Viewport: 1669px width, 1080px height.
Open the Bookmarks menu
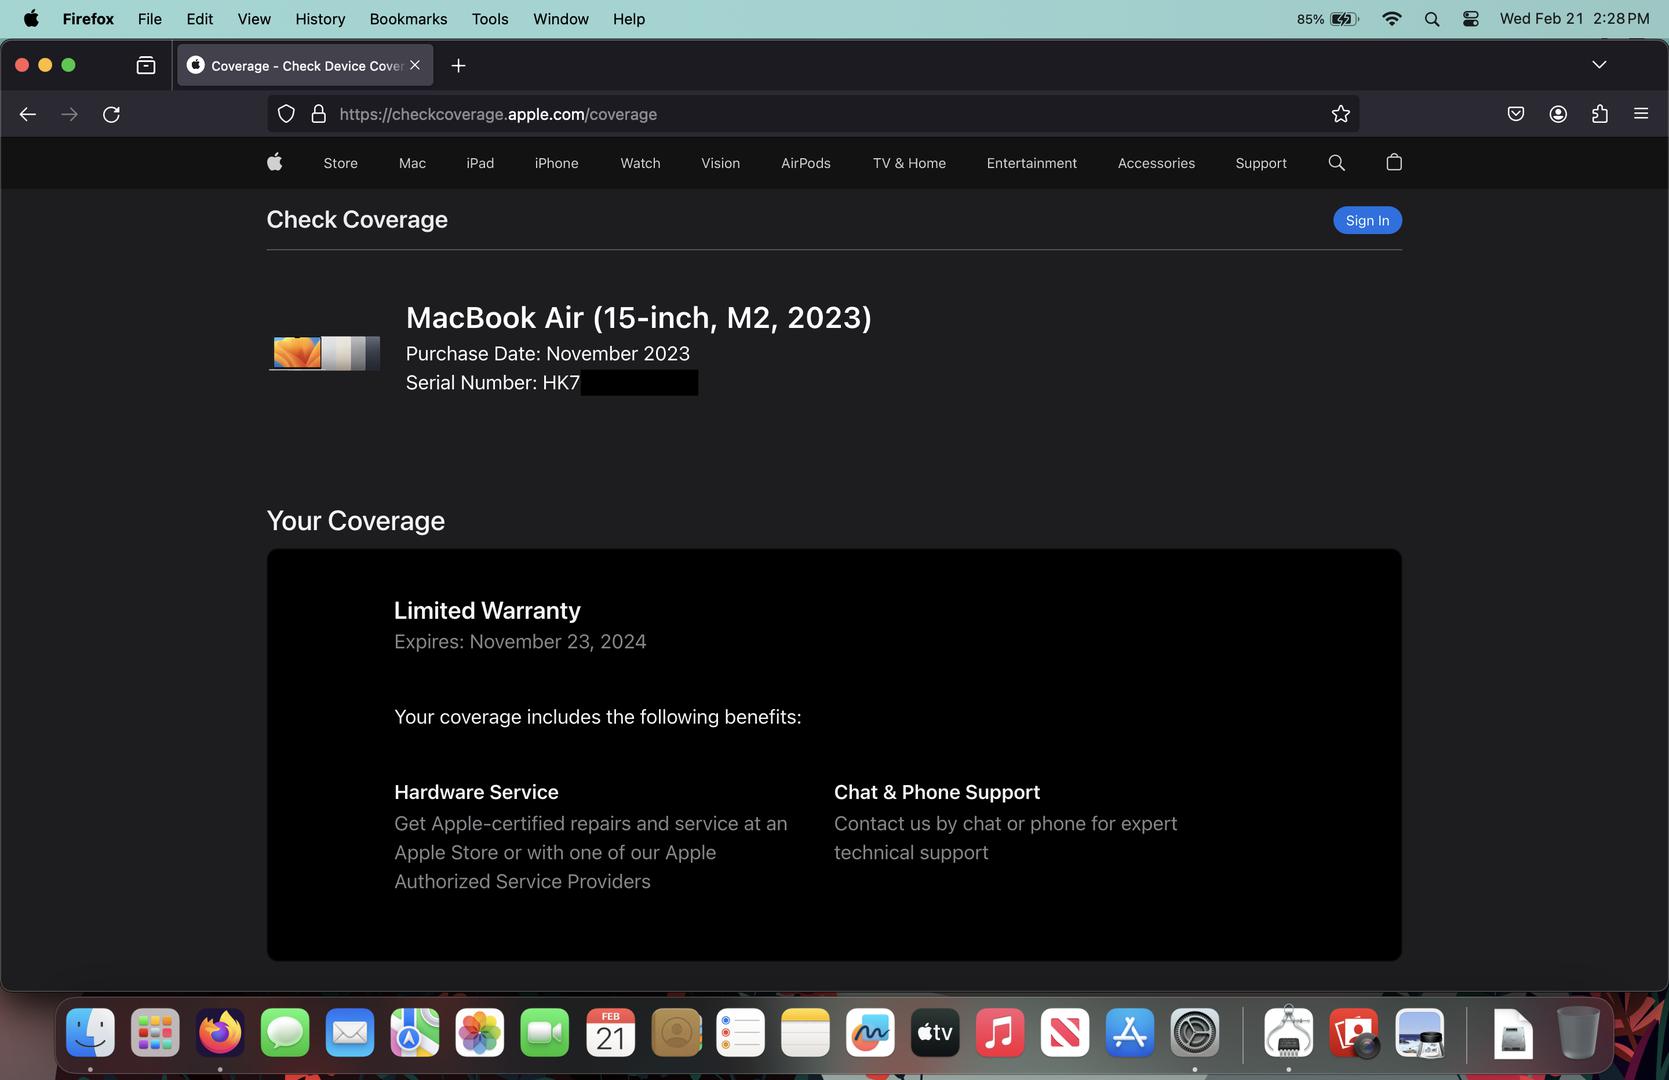click(x=408, y=19)
